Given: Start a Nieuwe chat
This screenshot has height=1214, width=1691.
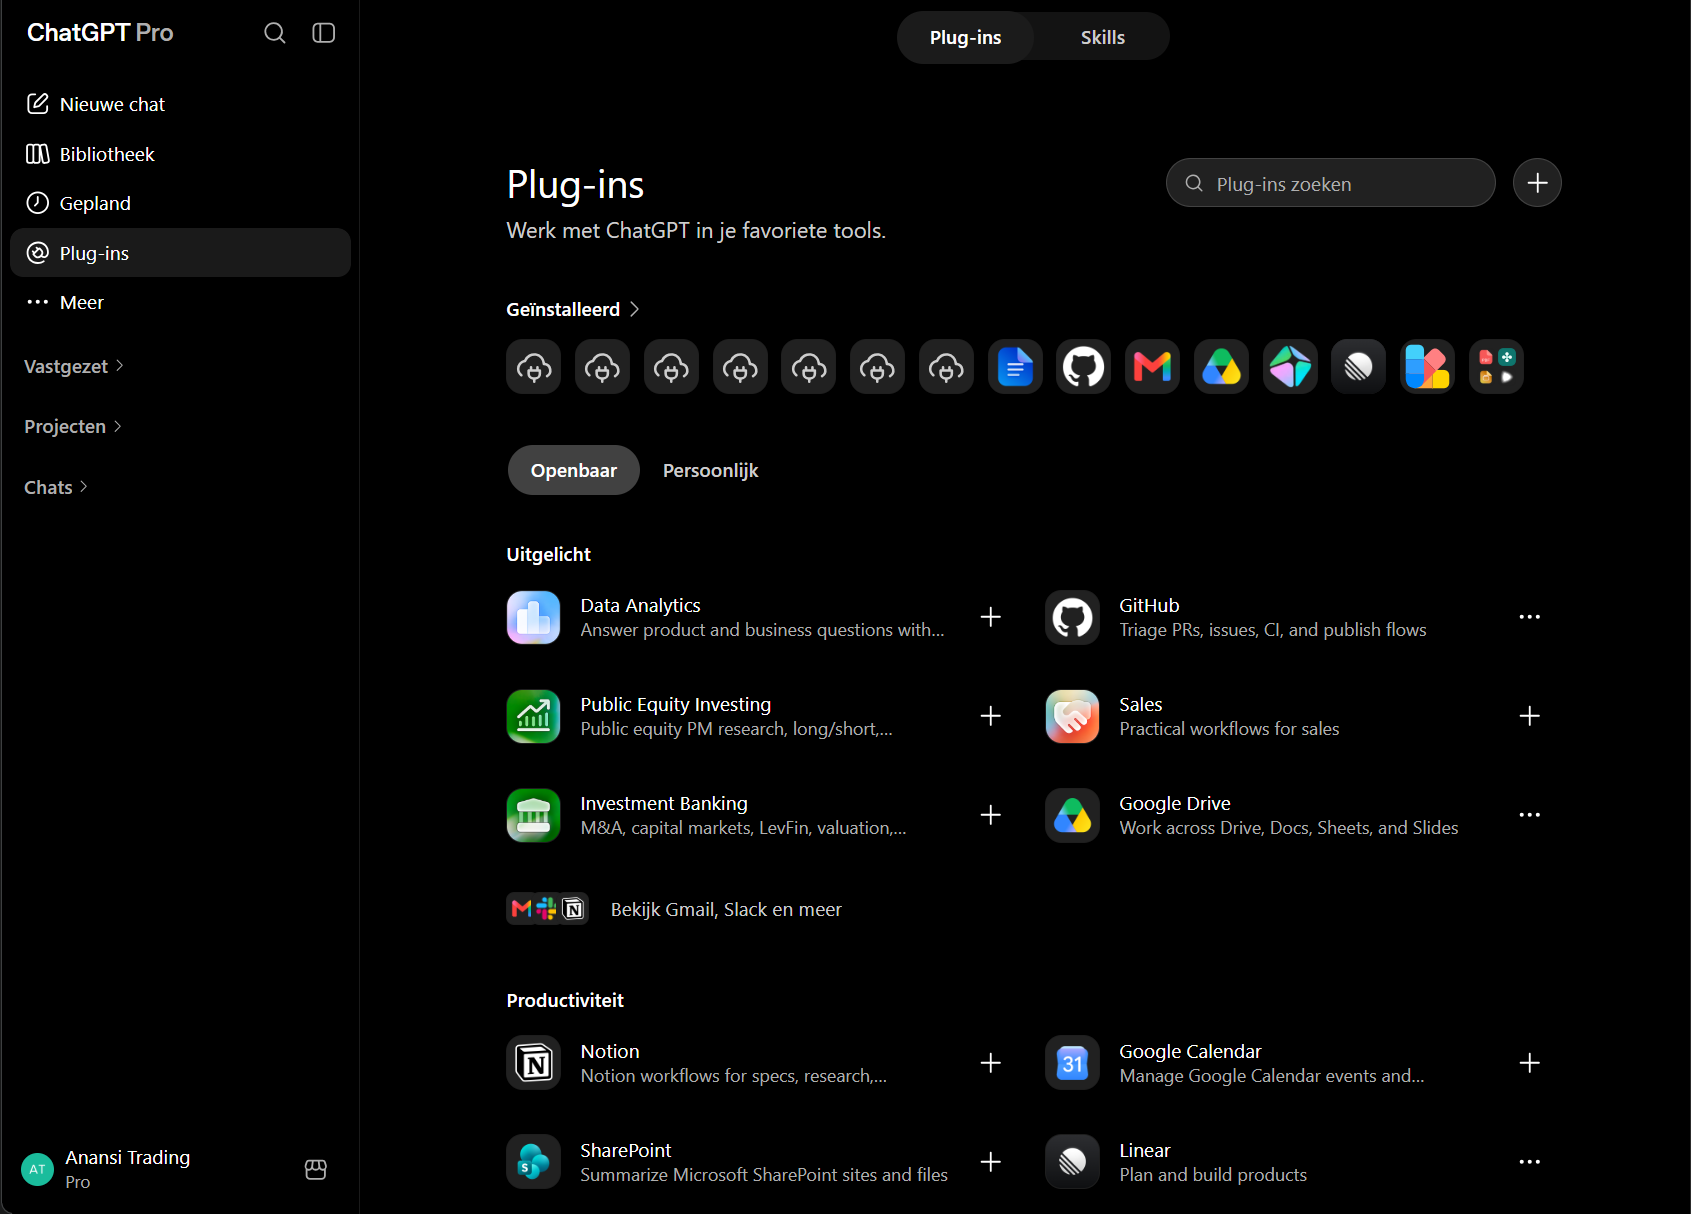Looking at the screenshot, I should pos(180,104).
